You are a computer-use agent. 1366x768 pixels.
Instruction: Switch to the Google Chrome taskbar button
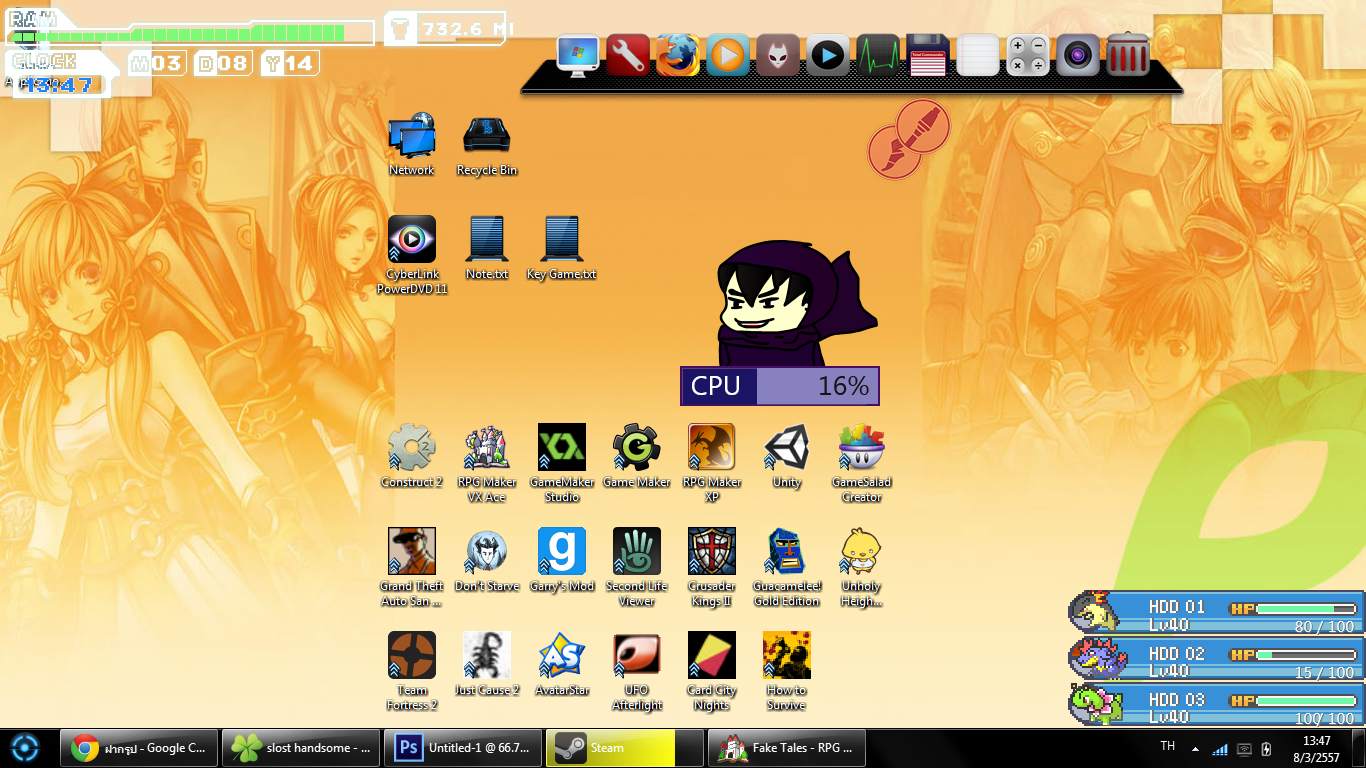click(139, 748)
